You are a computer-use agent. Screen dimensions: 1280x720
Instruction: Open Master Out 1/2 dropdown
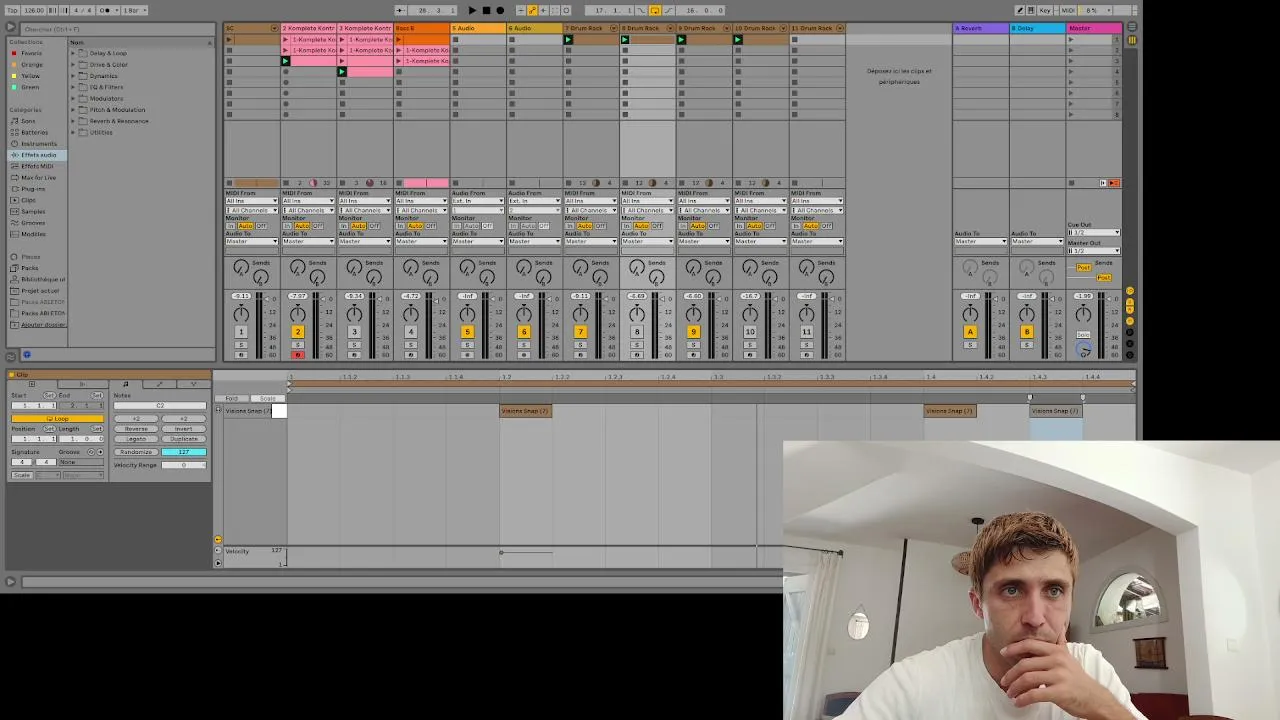click(x=1093, y=251)
